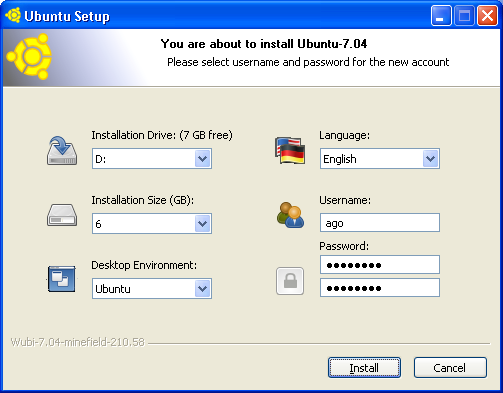Expand the Language dropdown set to English
This screenshot has height=393, width=503.
(x=380, y=159)
